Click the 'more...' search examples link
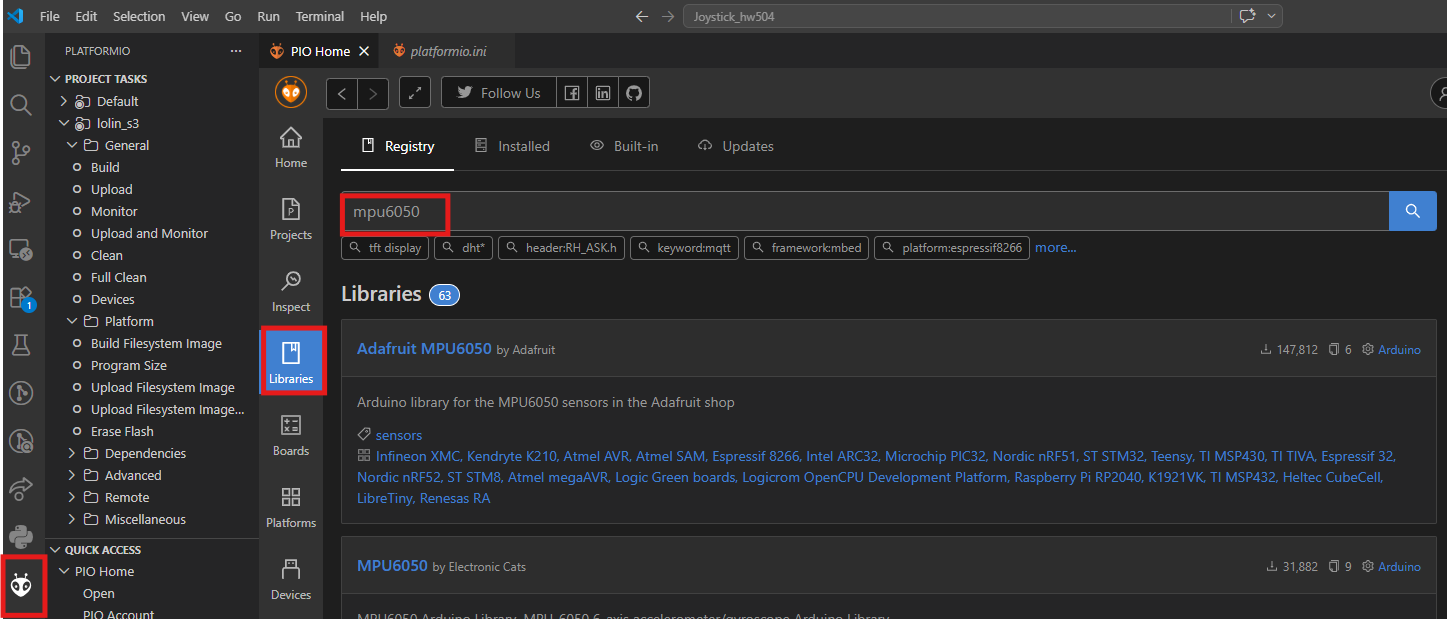1447x619 pixels. (x=1056, y=247)
